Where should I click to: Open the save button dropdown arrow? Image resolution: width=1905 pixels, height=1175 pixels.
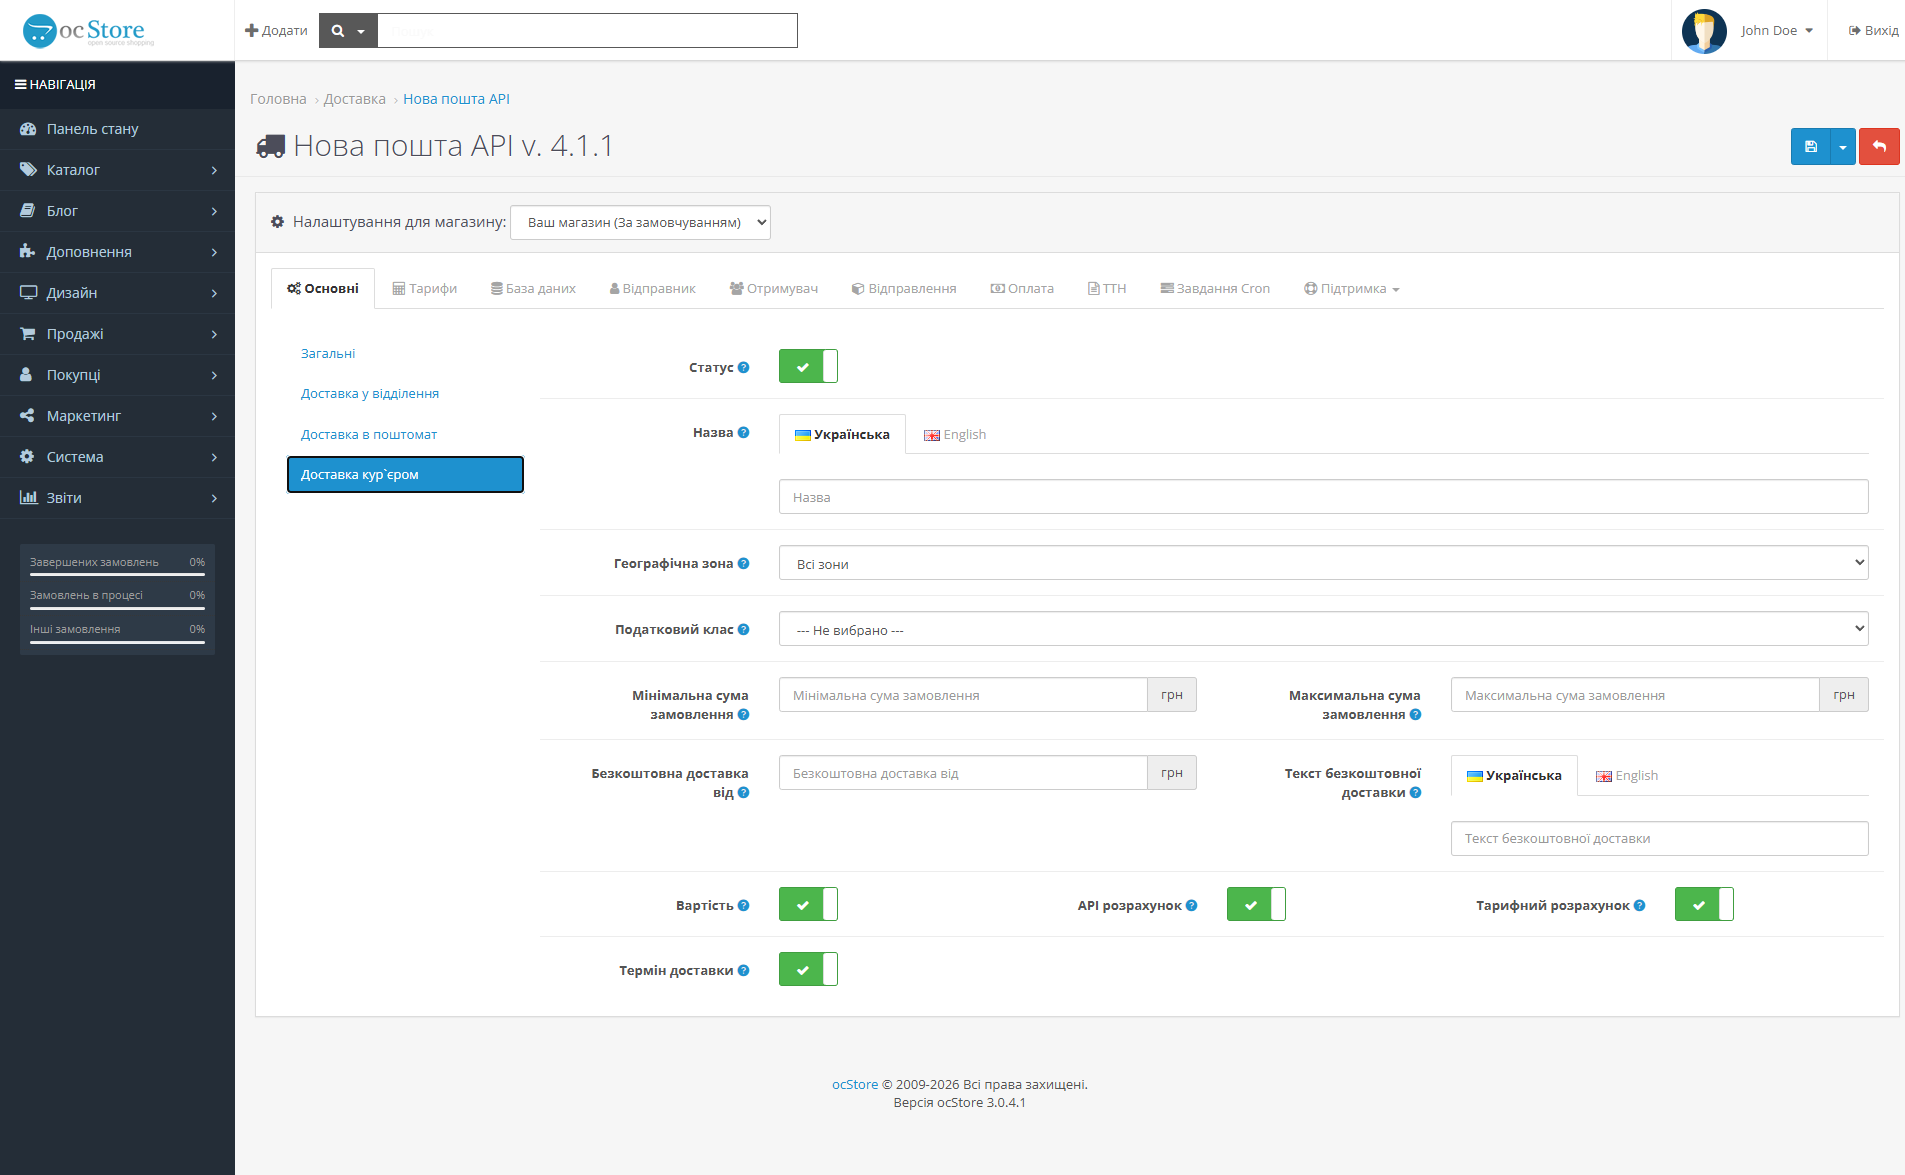[x=1843, y=146]
